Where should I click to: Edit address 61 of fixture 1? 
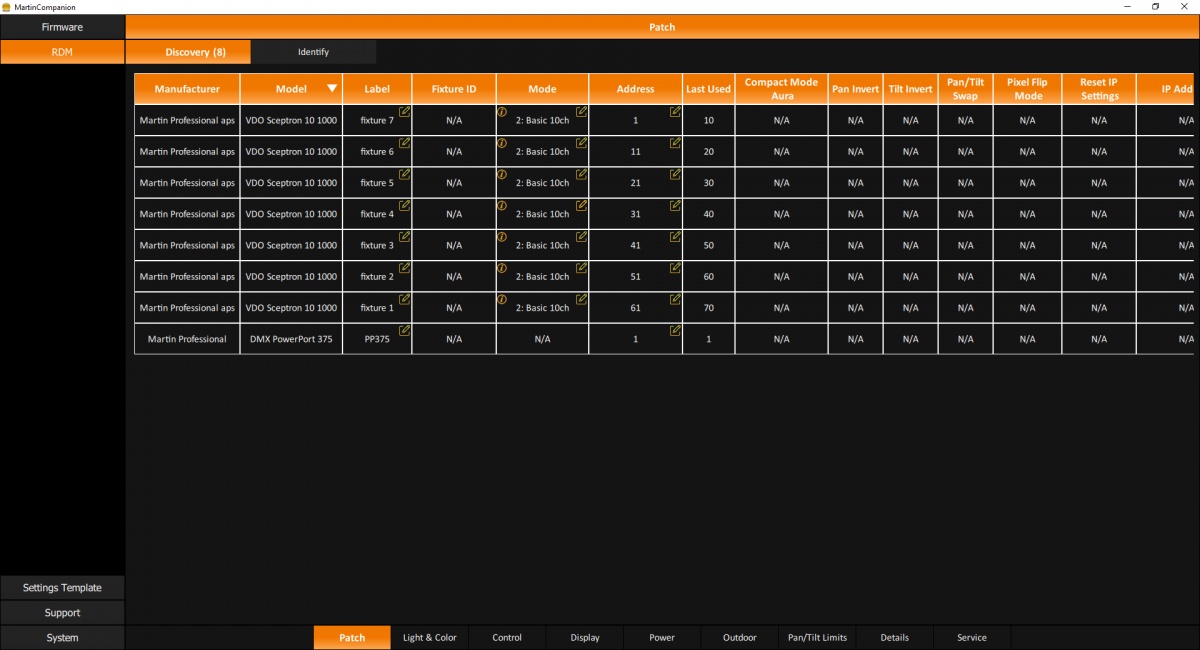tap(676, 299)
